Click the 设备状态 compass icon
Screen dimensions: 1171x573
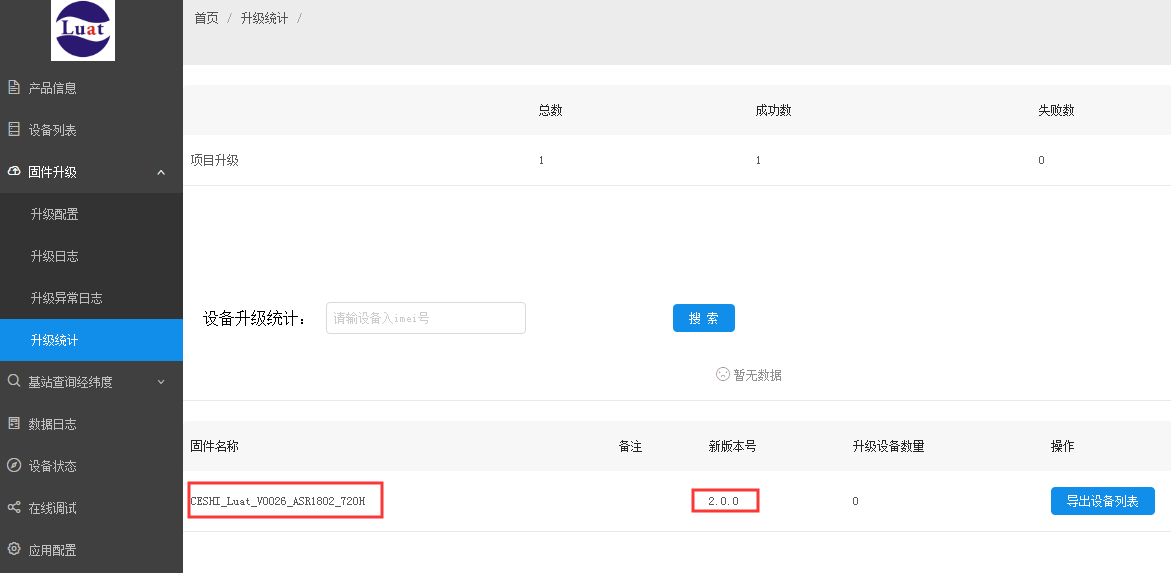coord(13,465)
